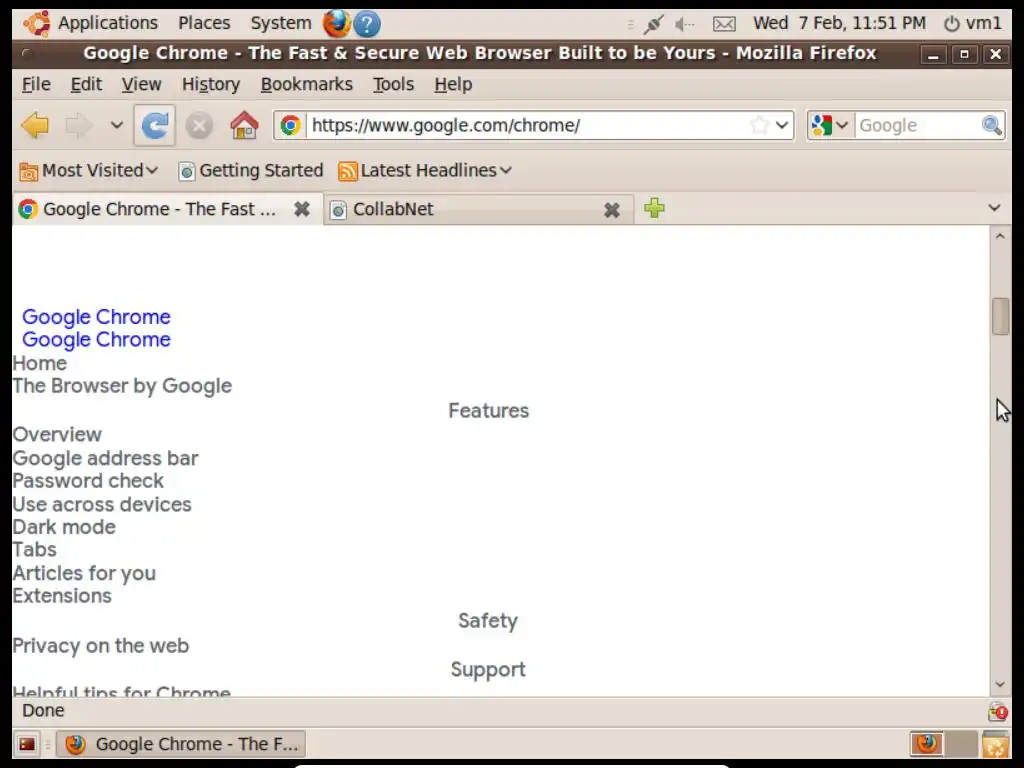Click the Home text on the page

[x=40, y=363]
